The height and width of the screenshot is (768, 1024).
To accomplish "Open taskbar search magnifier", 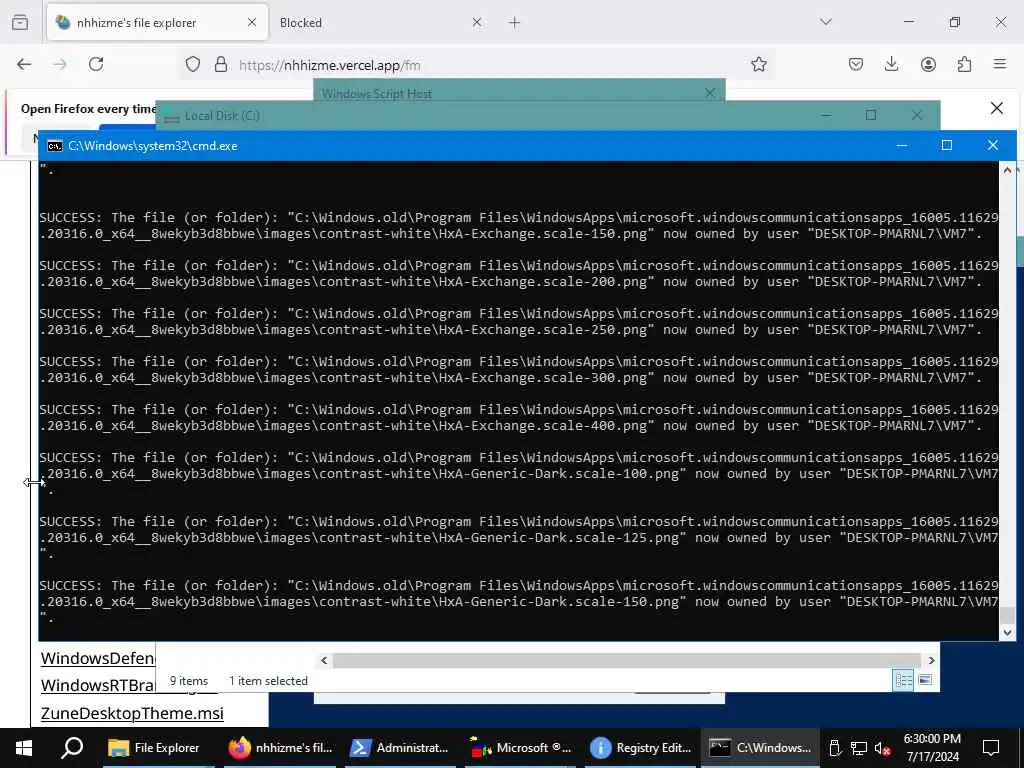I will pos(72,748).
